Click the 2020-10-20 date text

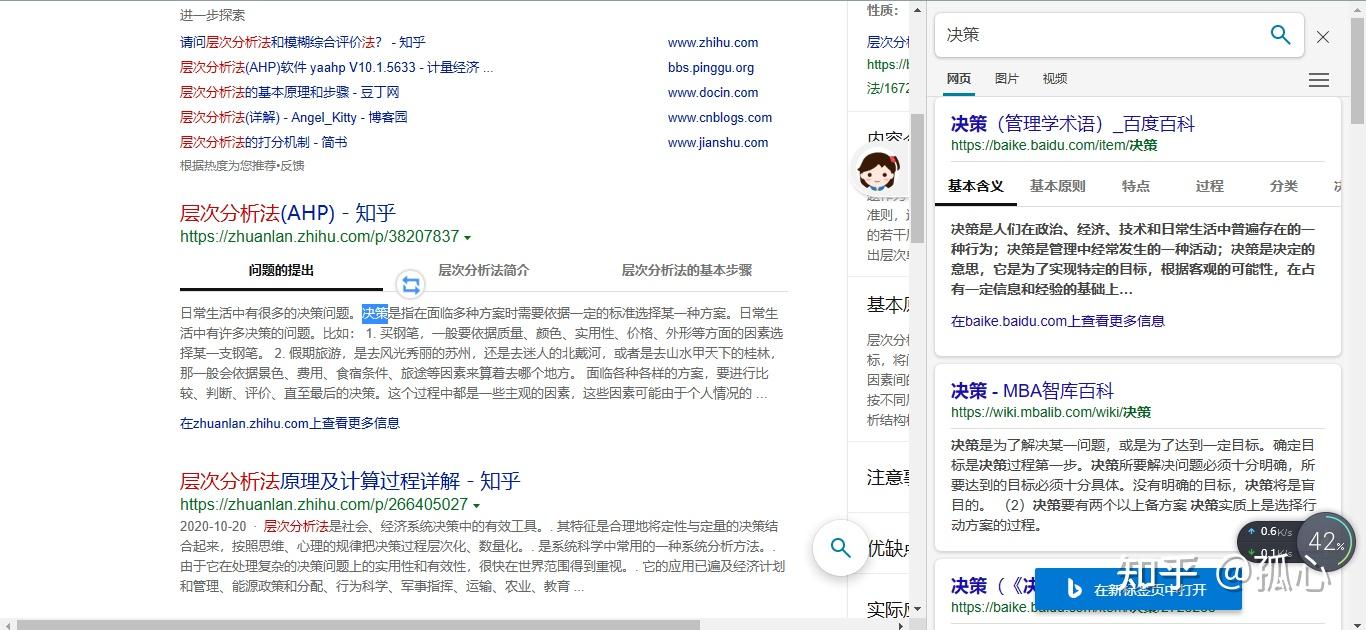coord(213,526)
